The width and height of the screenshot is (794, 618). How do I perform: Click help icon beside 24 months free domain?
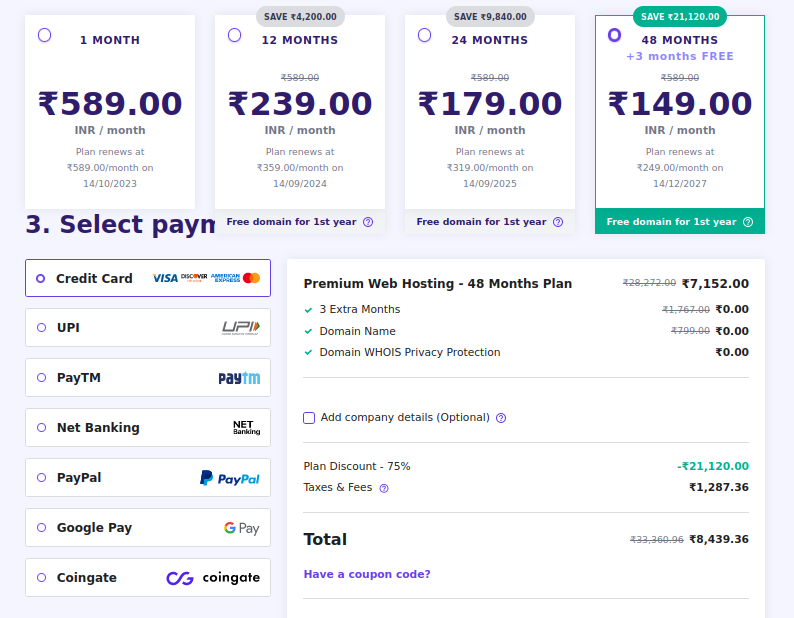558,222
